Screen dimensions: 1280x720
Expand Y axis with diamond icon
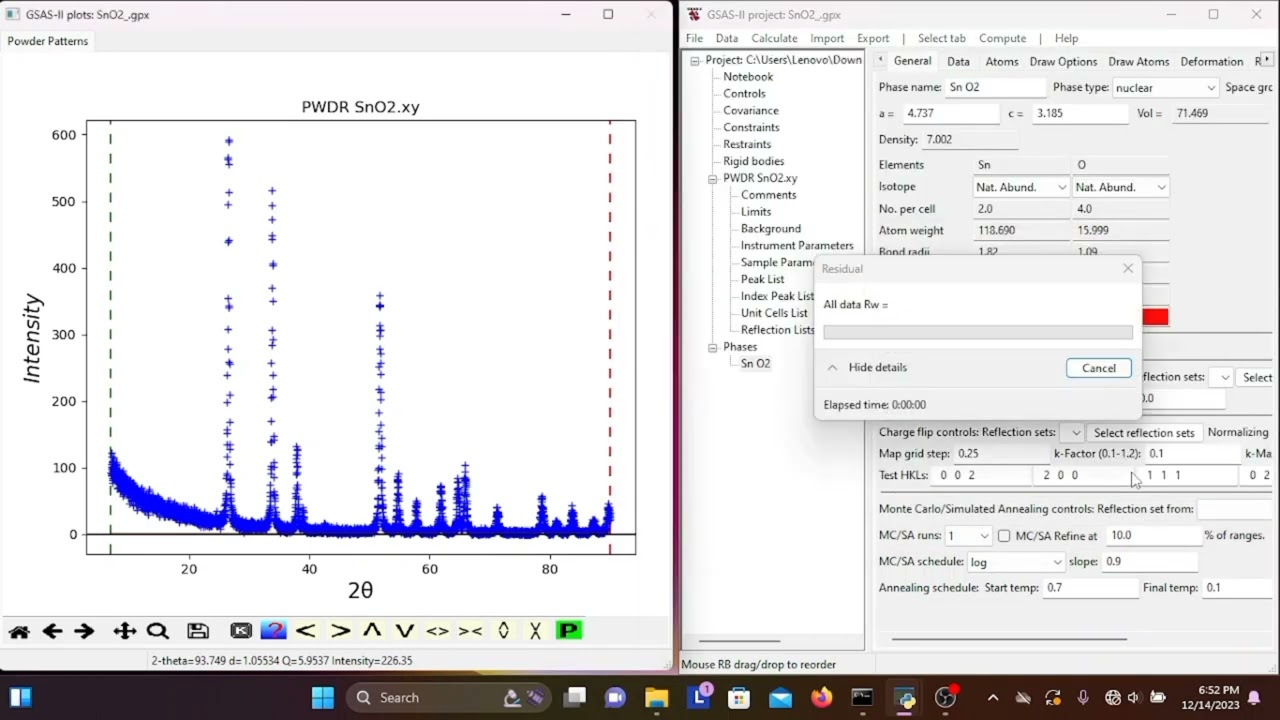pyautogui.click(x=503, y=631)
